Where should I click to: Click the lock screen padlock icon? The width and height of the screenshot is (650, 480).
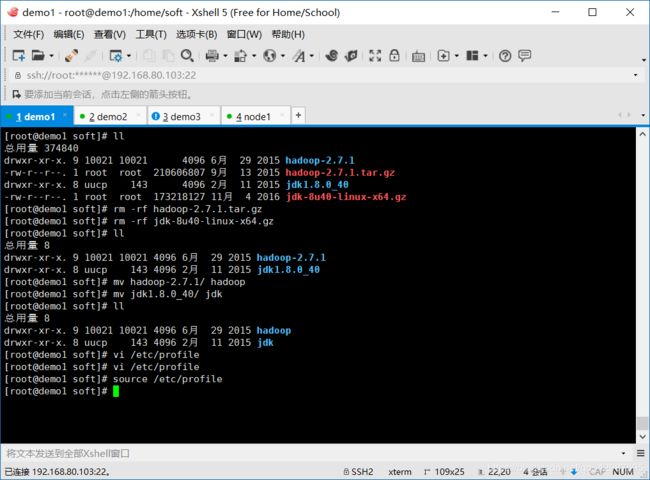[394, 56]
